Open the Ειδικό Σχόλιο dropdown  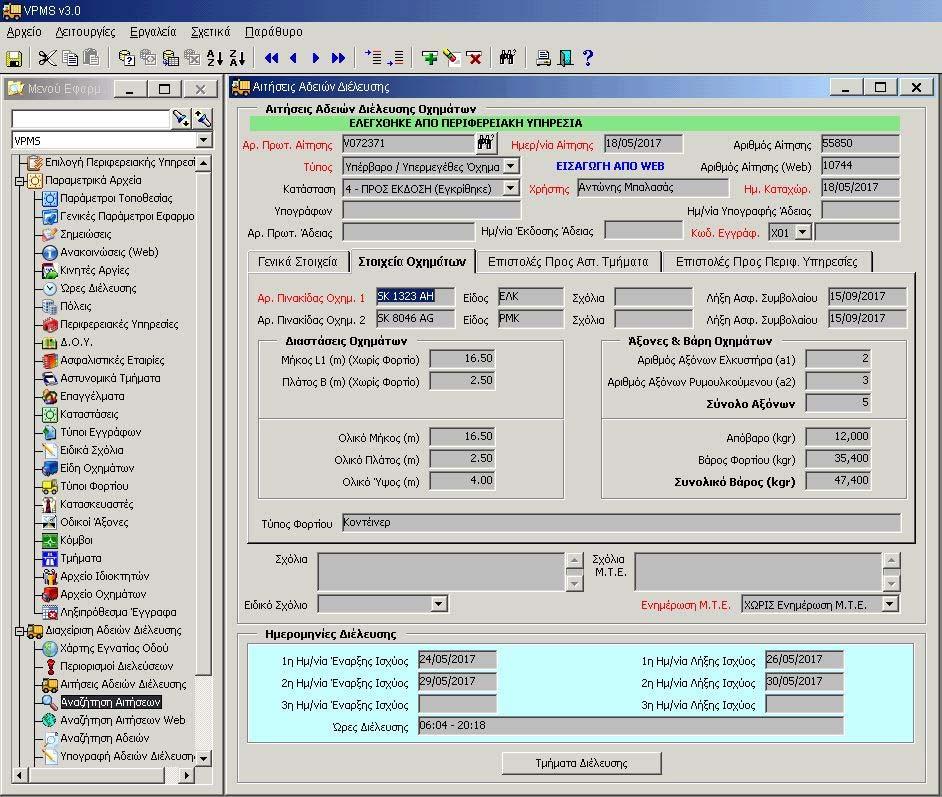[439, 604]
